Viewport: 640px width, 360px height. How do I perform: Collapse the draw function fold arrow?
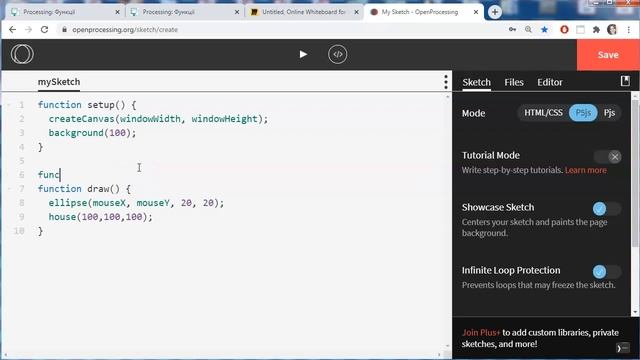[9, 189]
